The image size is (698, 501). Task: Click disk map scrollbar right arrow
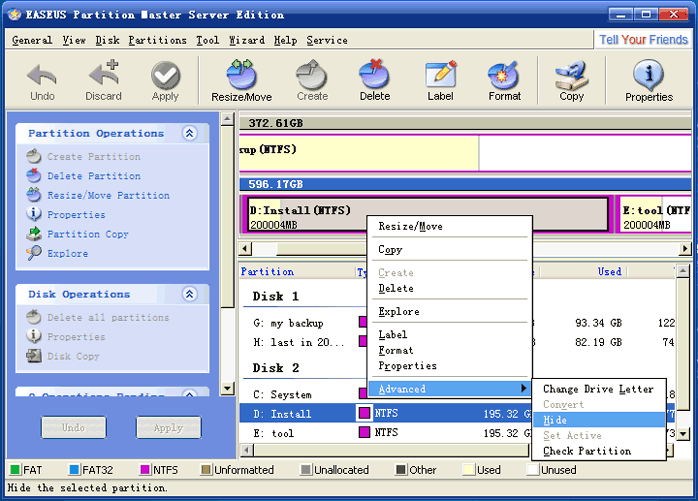click(685, 248)
